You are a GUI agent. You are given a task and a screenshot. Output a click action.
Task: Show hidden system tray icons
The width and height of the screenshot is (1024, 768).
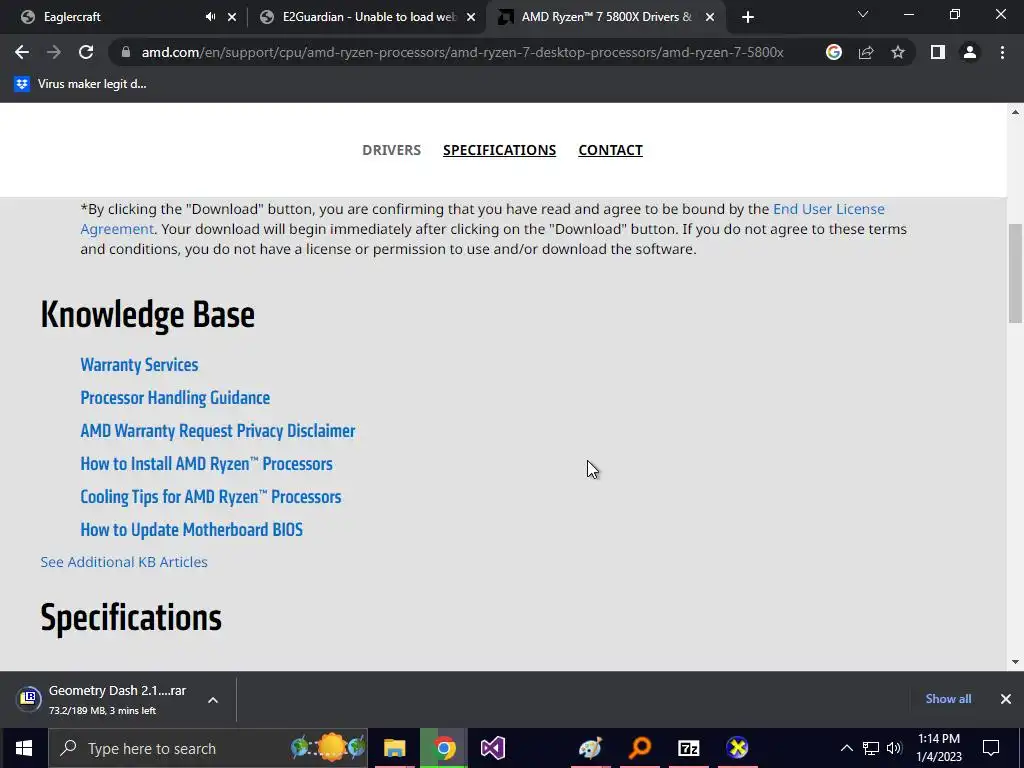click(x=846, y=748)
